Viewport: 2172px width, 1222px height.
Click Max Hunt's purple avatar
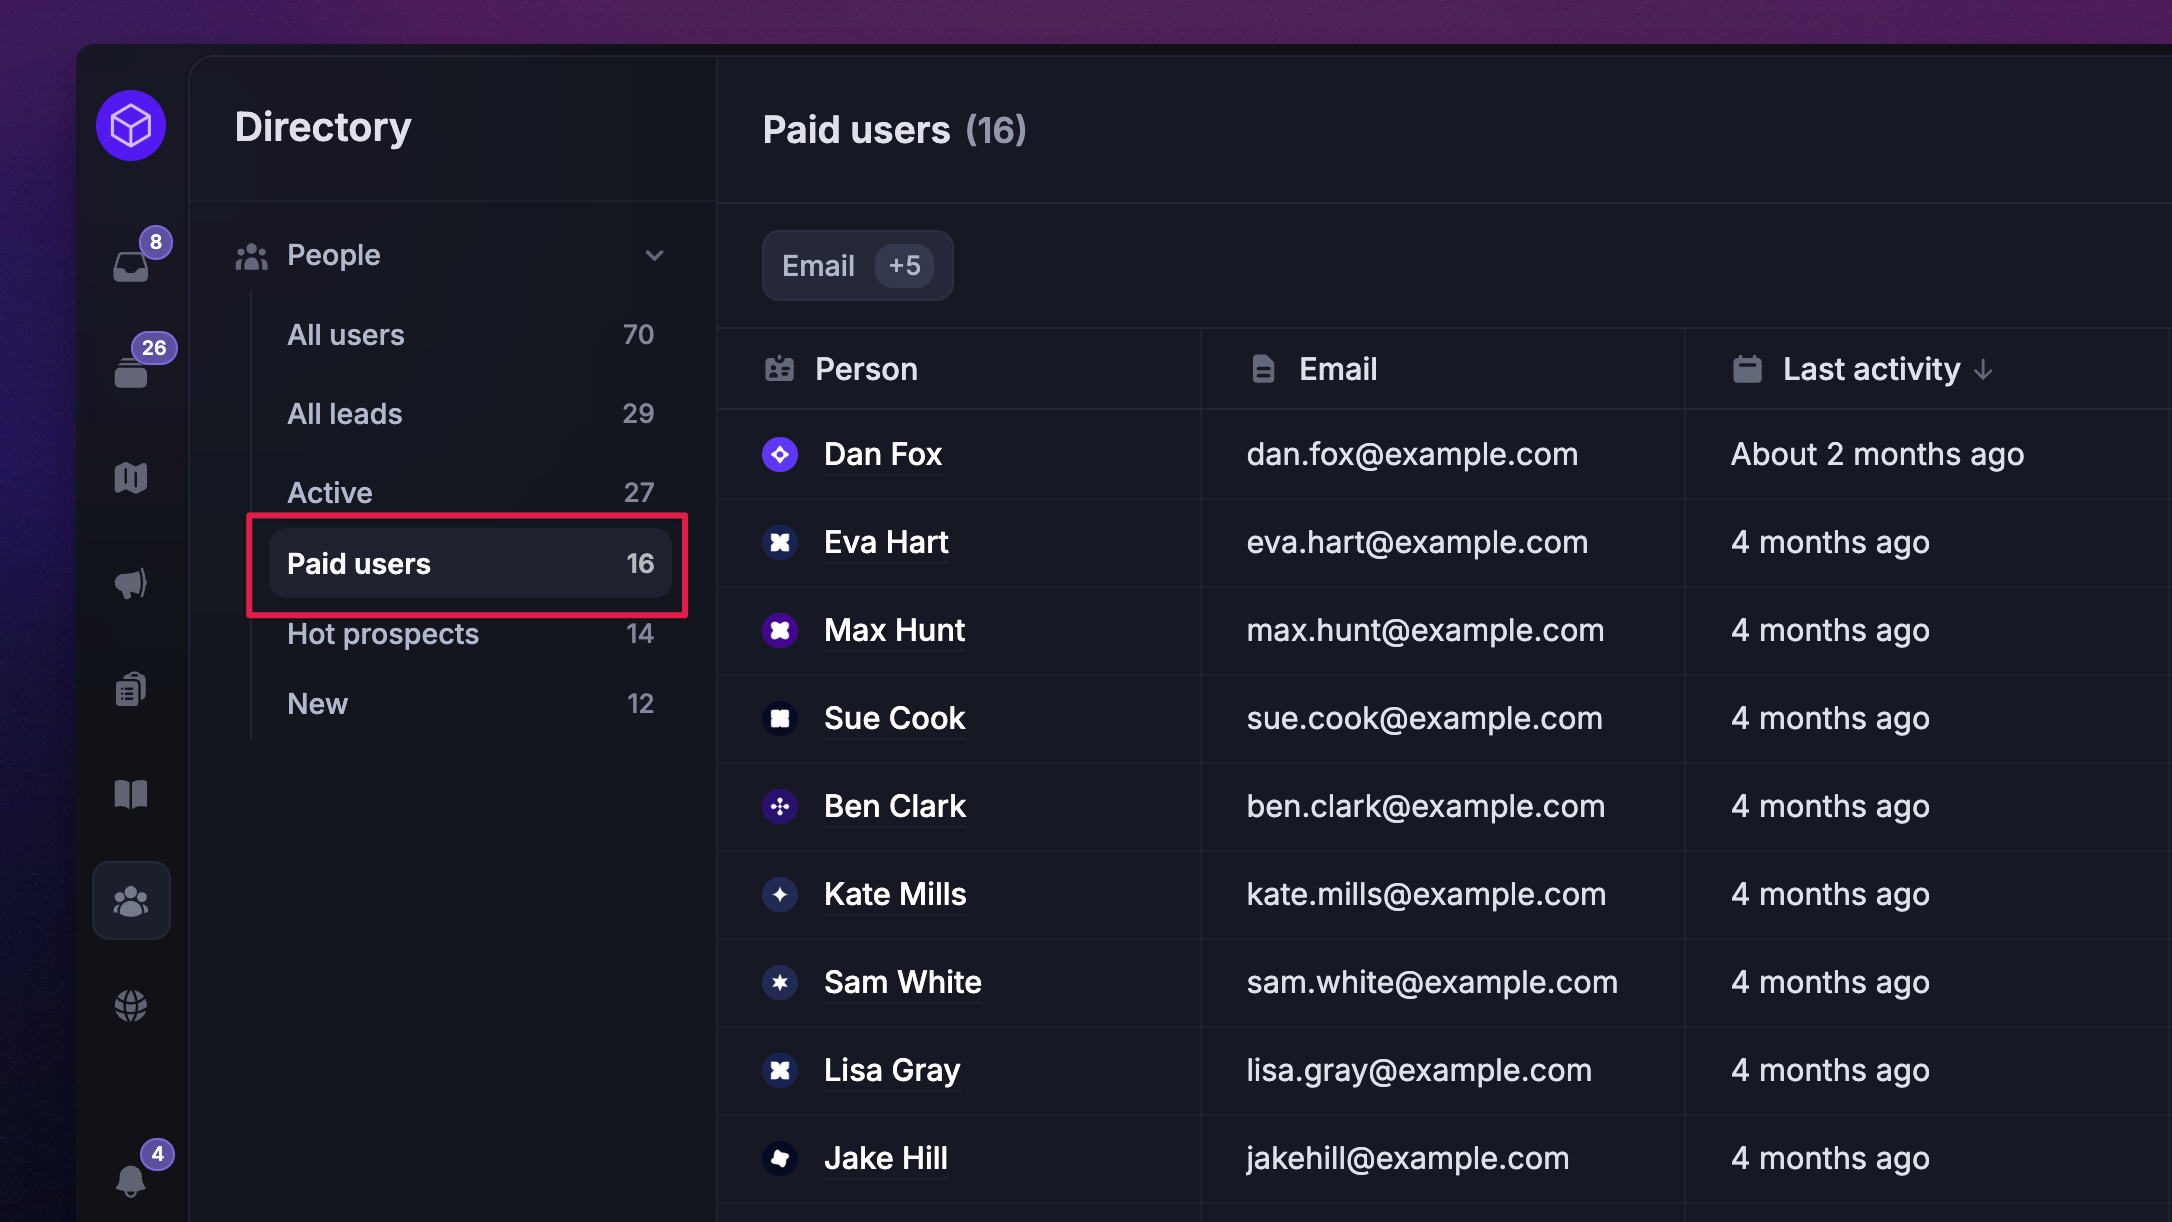[780, 631]
